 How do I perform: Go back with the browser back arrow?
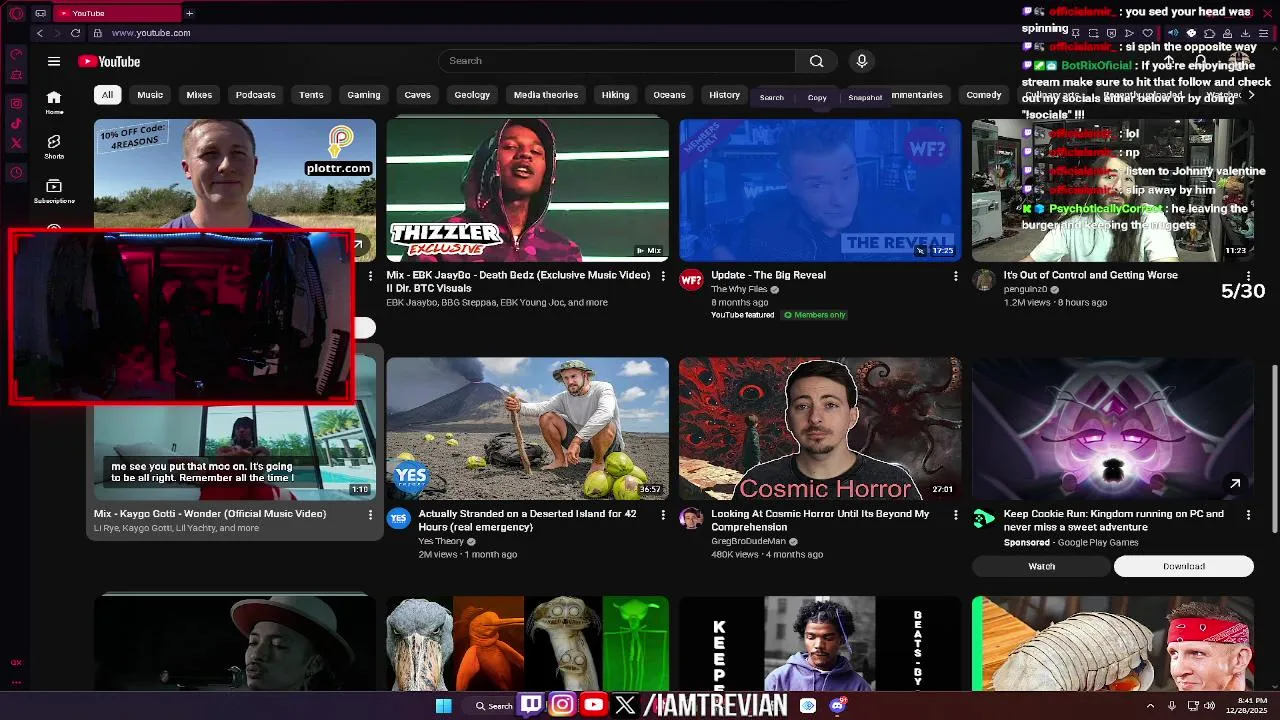tap(40, 33)
